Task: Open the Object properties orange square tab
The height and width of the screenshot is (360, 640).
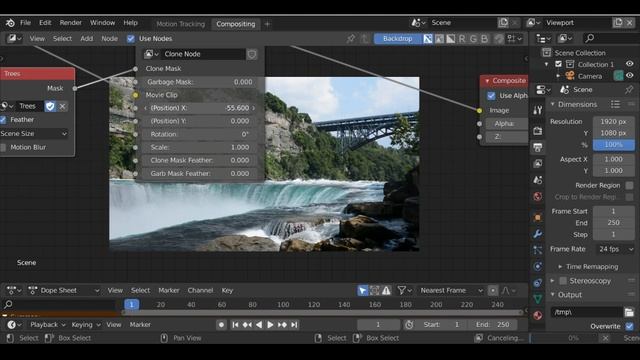Action: 538,217
